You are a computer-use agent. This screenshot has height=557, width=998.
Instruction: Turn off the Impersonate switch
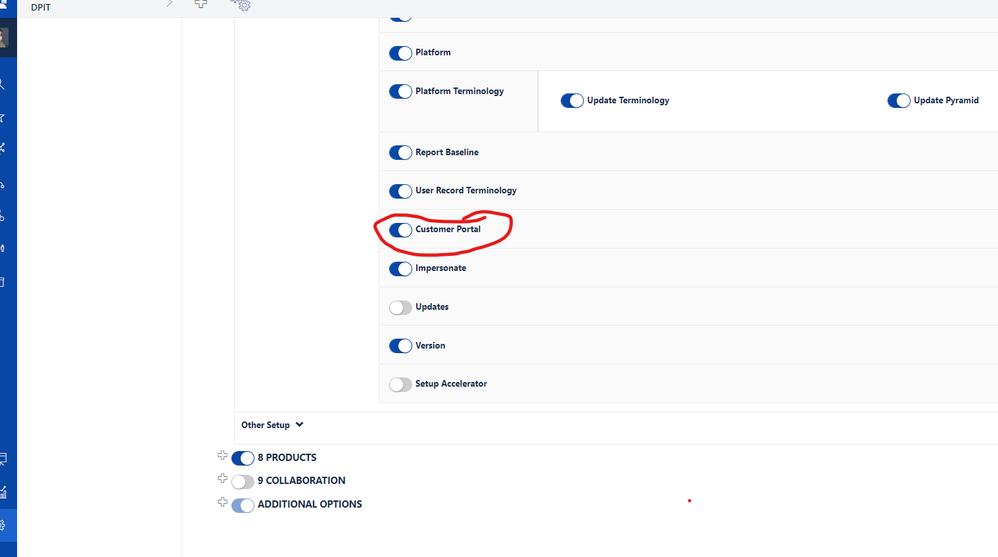(x=400, y=269)
